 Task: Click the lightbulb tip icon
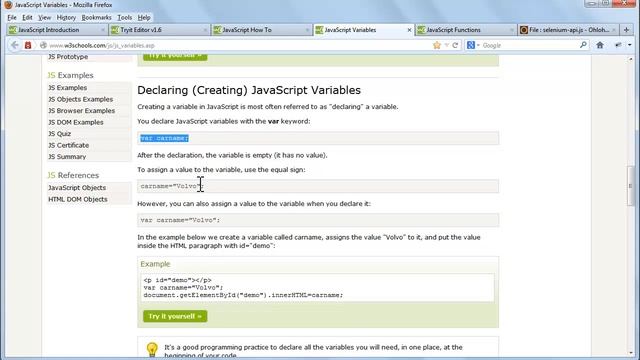(x=152, y=350)
